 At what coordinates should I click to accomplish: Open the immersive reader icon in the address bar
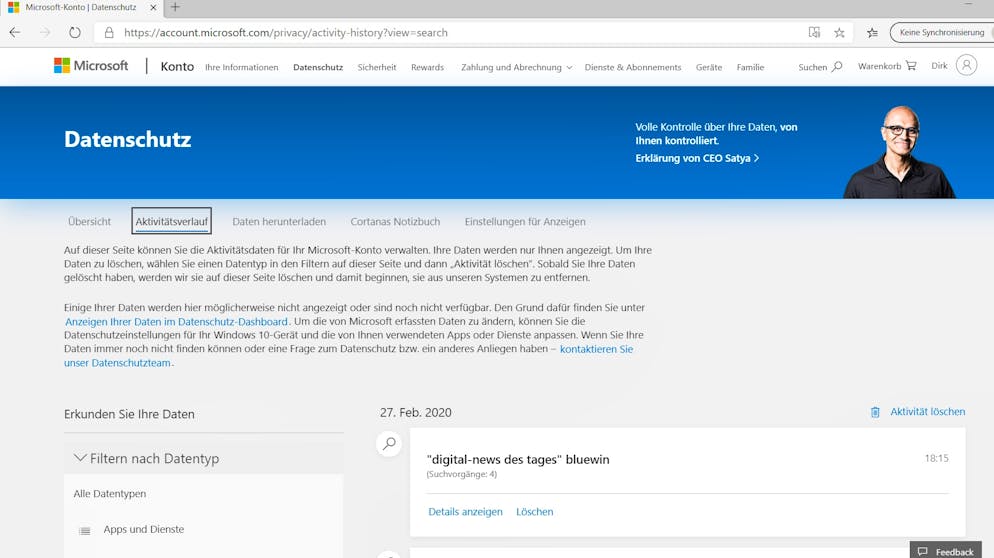[x=815, y=32]
